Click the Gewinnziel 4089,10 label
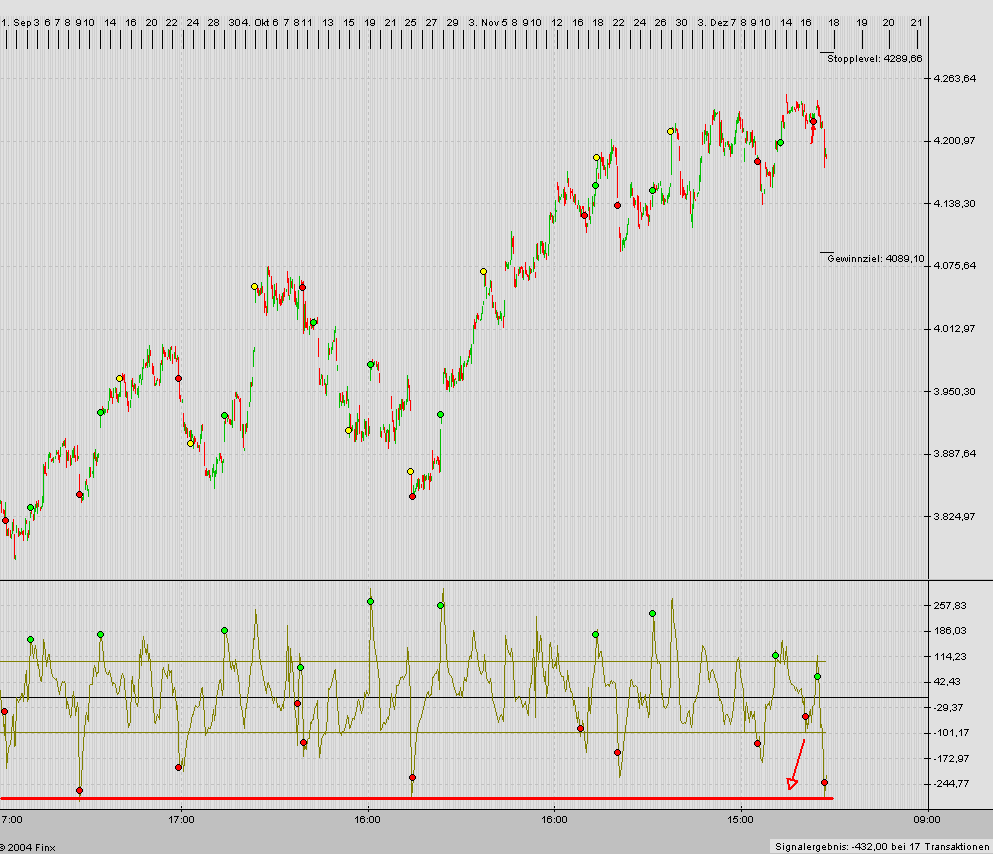993x854 pixels. (876, 258)
